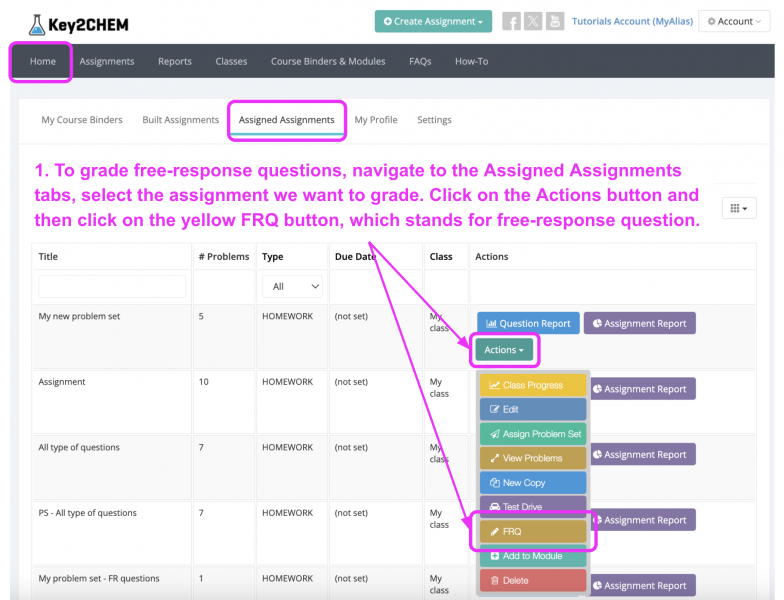Click the X (Twitter) icon in header
This screenshot has width=784, height=600.
pos(533,21)
